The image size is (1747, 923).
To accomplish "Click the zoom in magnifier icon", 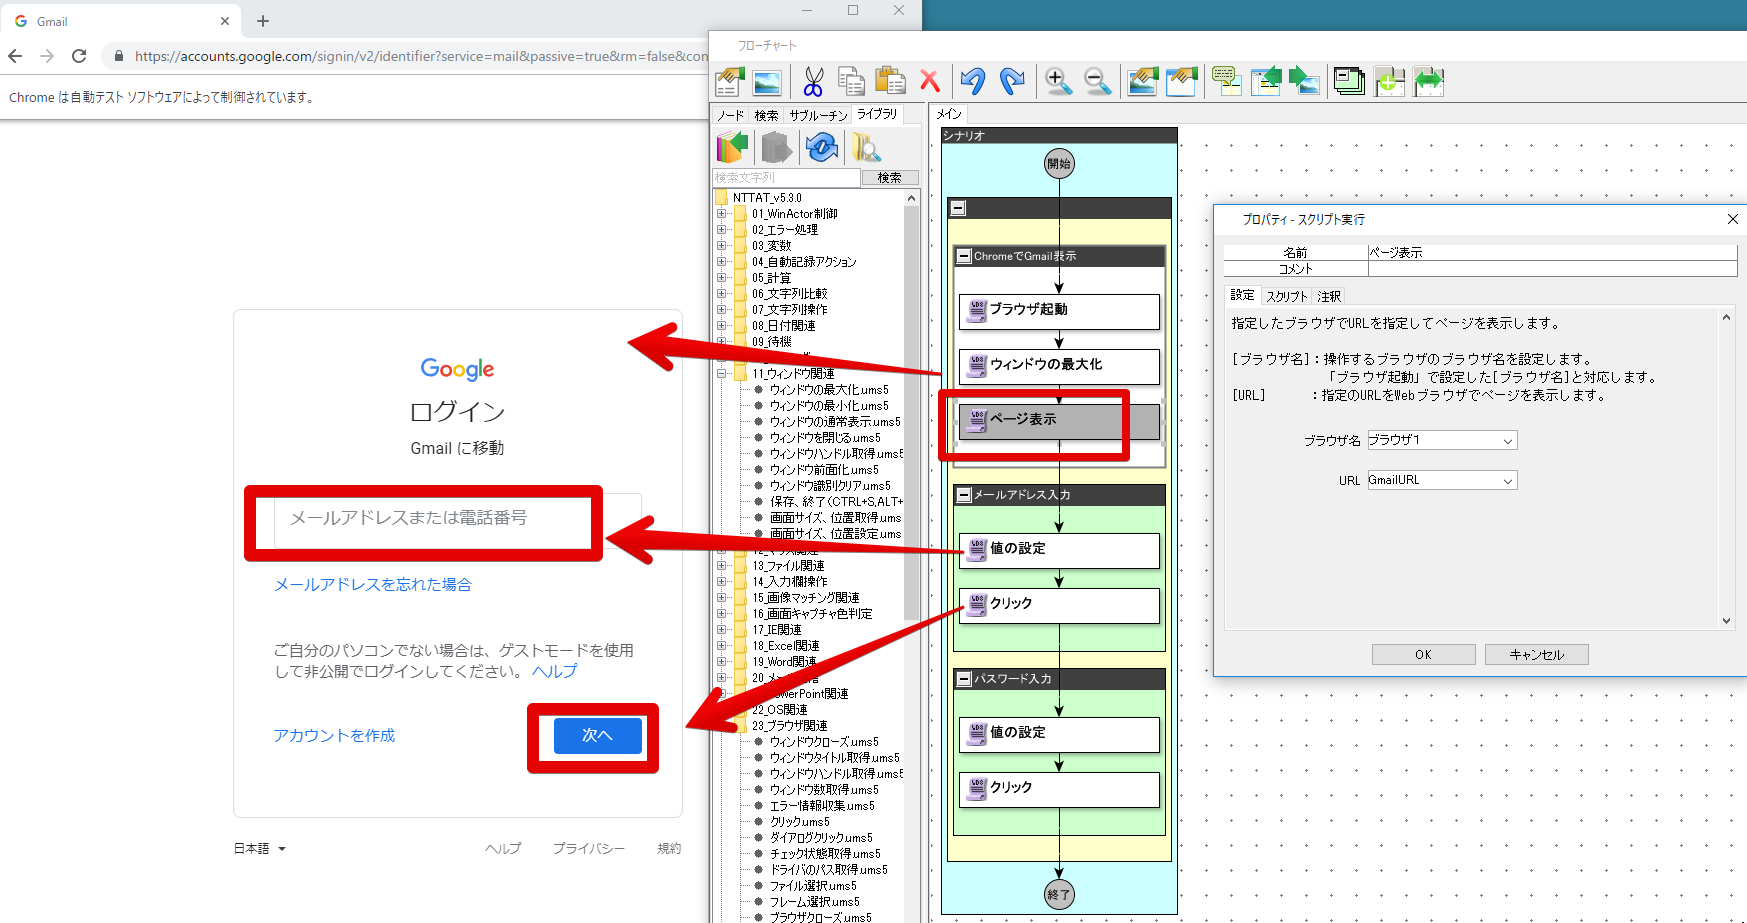I will pos(1058,81).
